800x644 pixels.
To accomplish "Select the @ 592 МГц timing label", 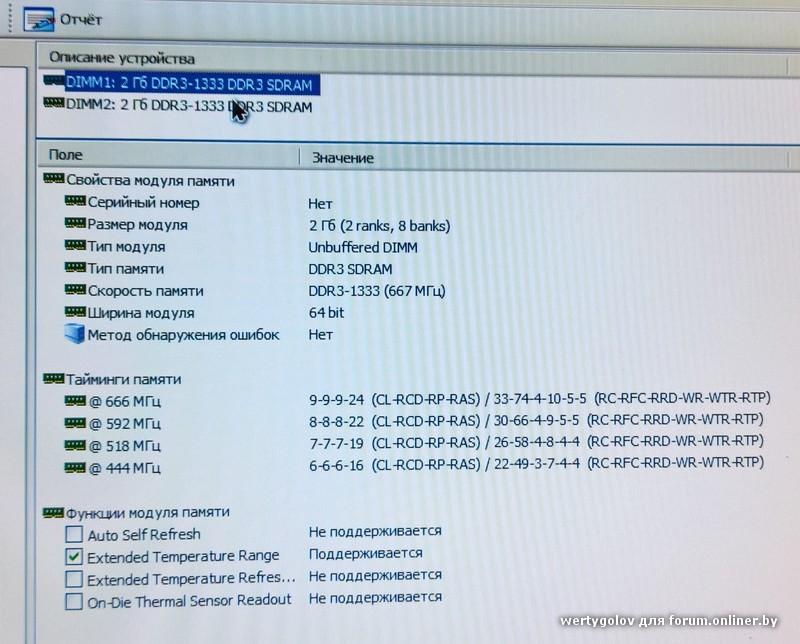I will point(125,424).
